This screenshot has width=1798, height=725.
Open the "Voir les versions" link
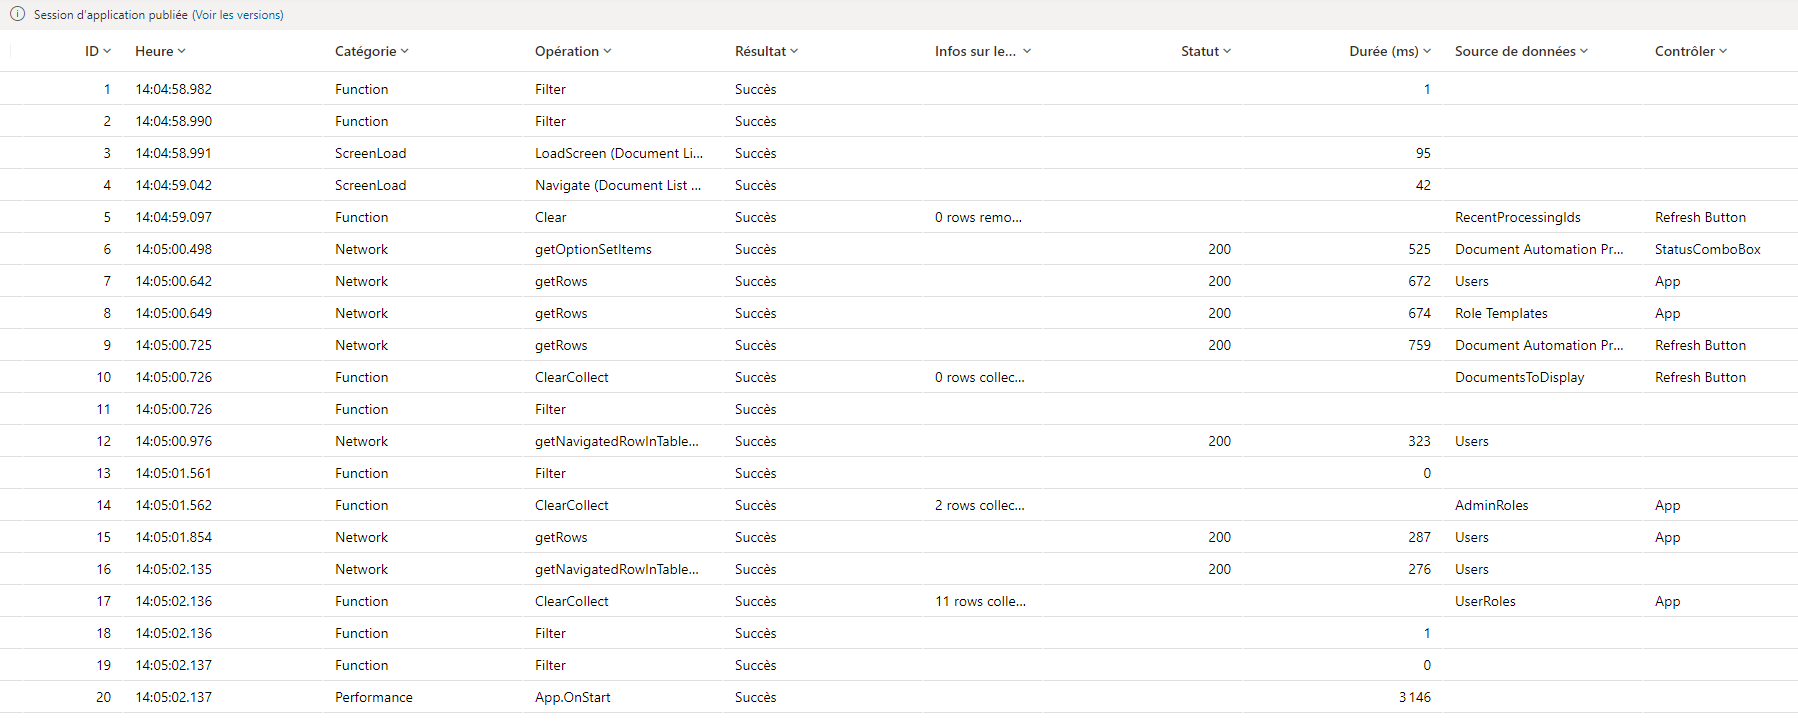[x=238, y=15]
